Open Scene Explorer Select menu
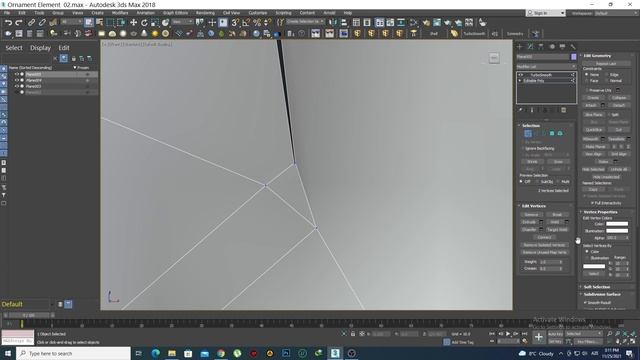The width and height of the screenshot is (640, 360). (14, 48)
